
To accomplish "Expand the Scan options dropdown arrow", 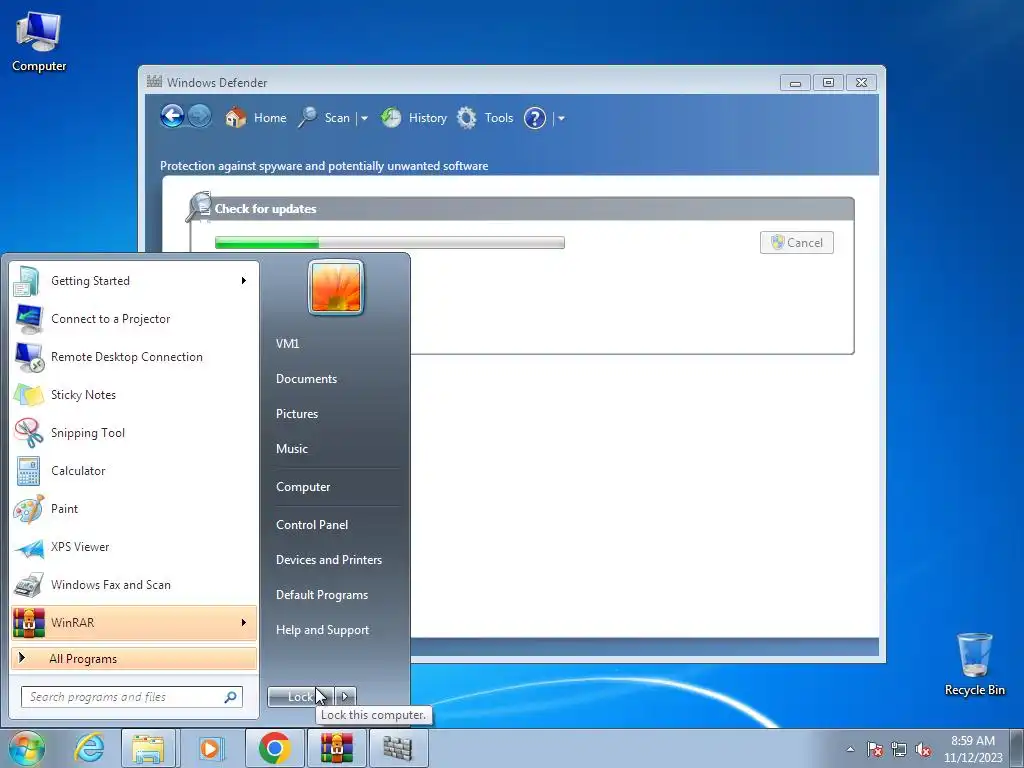I will 364,118.
